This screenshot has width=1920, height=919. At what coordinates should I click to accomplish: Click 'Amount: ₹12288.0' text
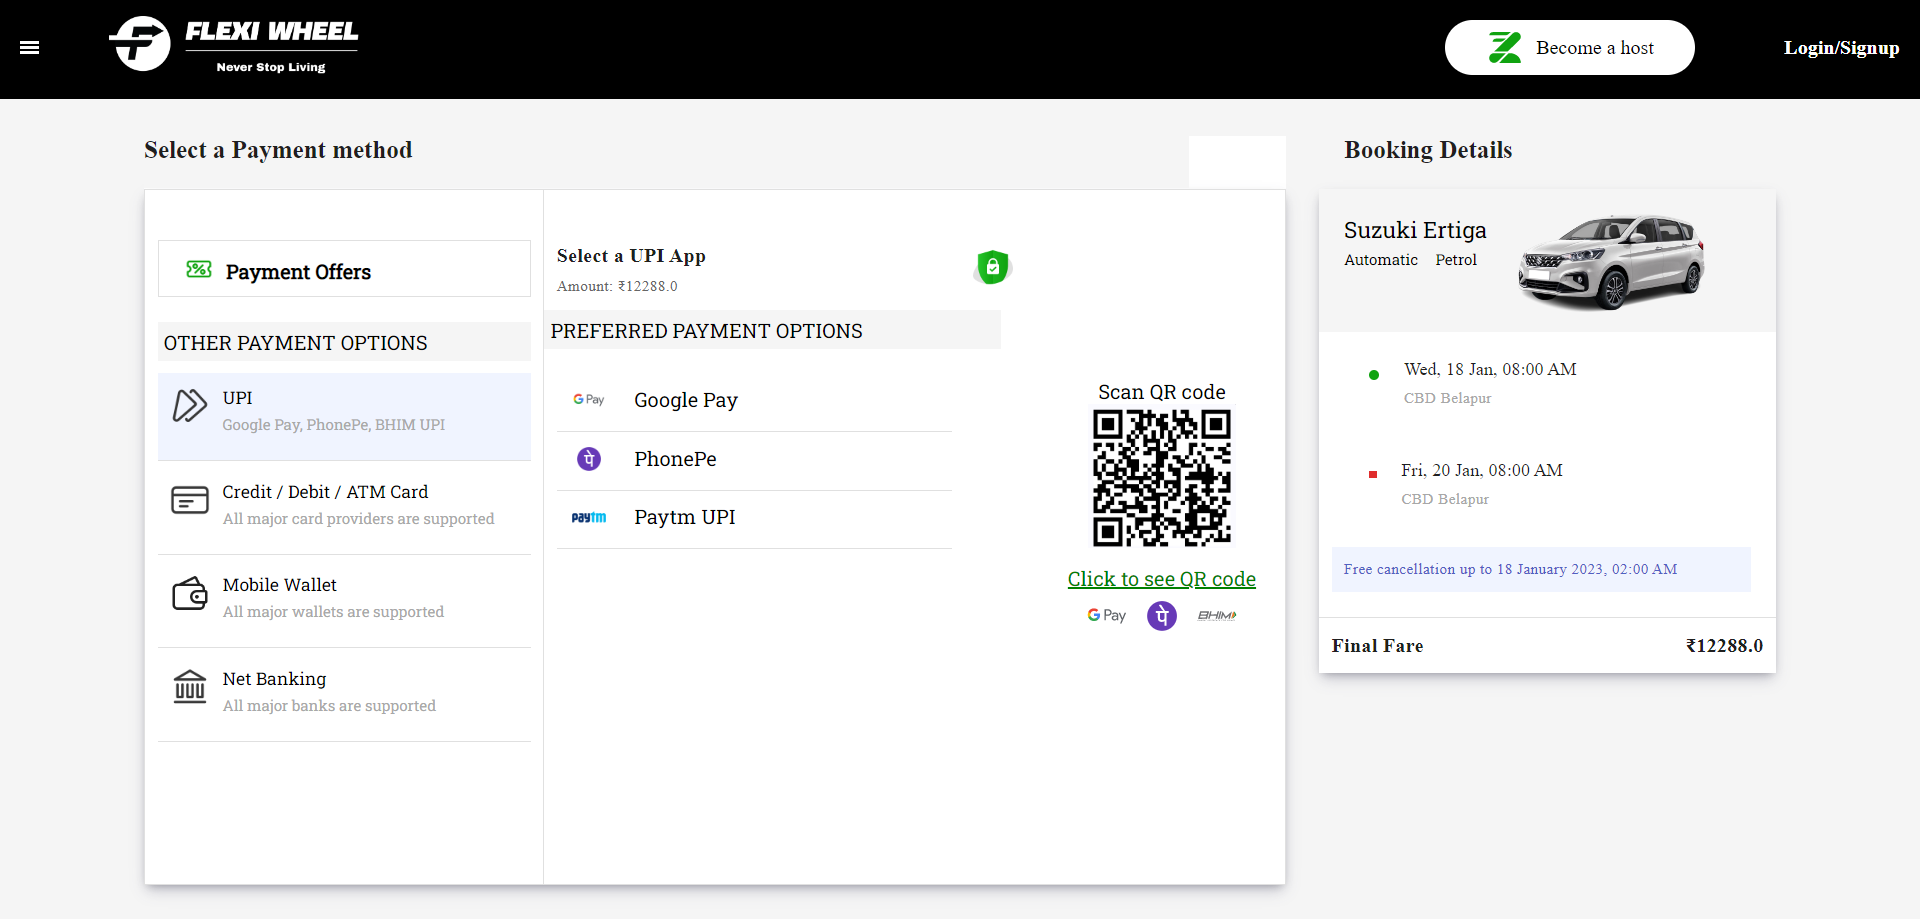coord(617,286)
